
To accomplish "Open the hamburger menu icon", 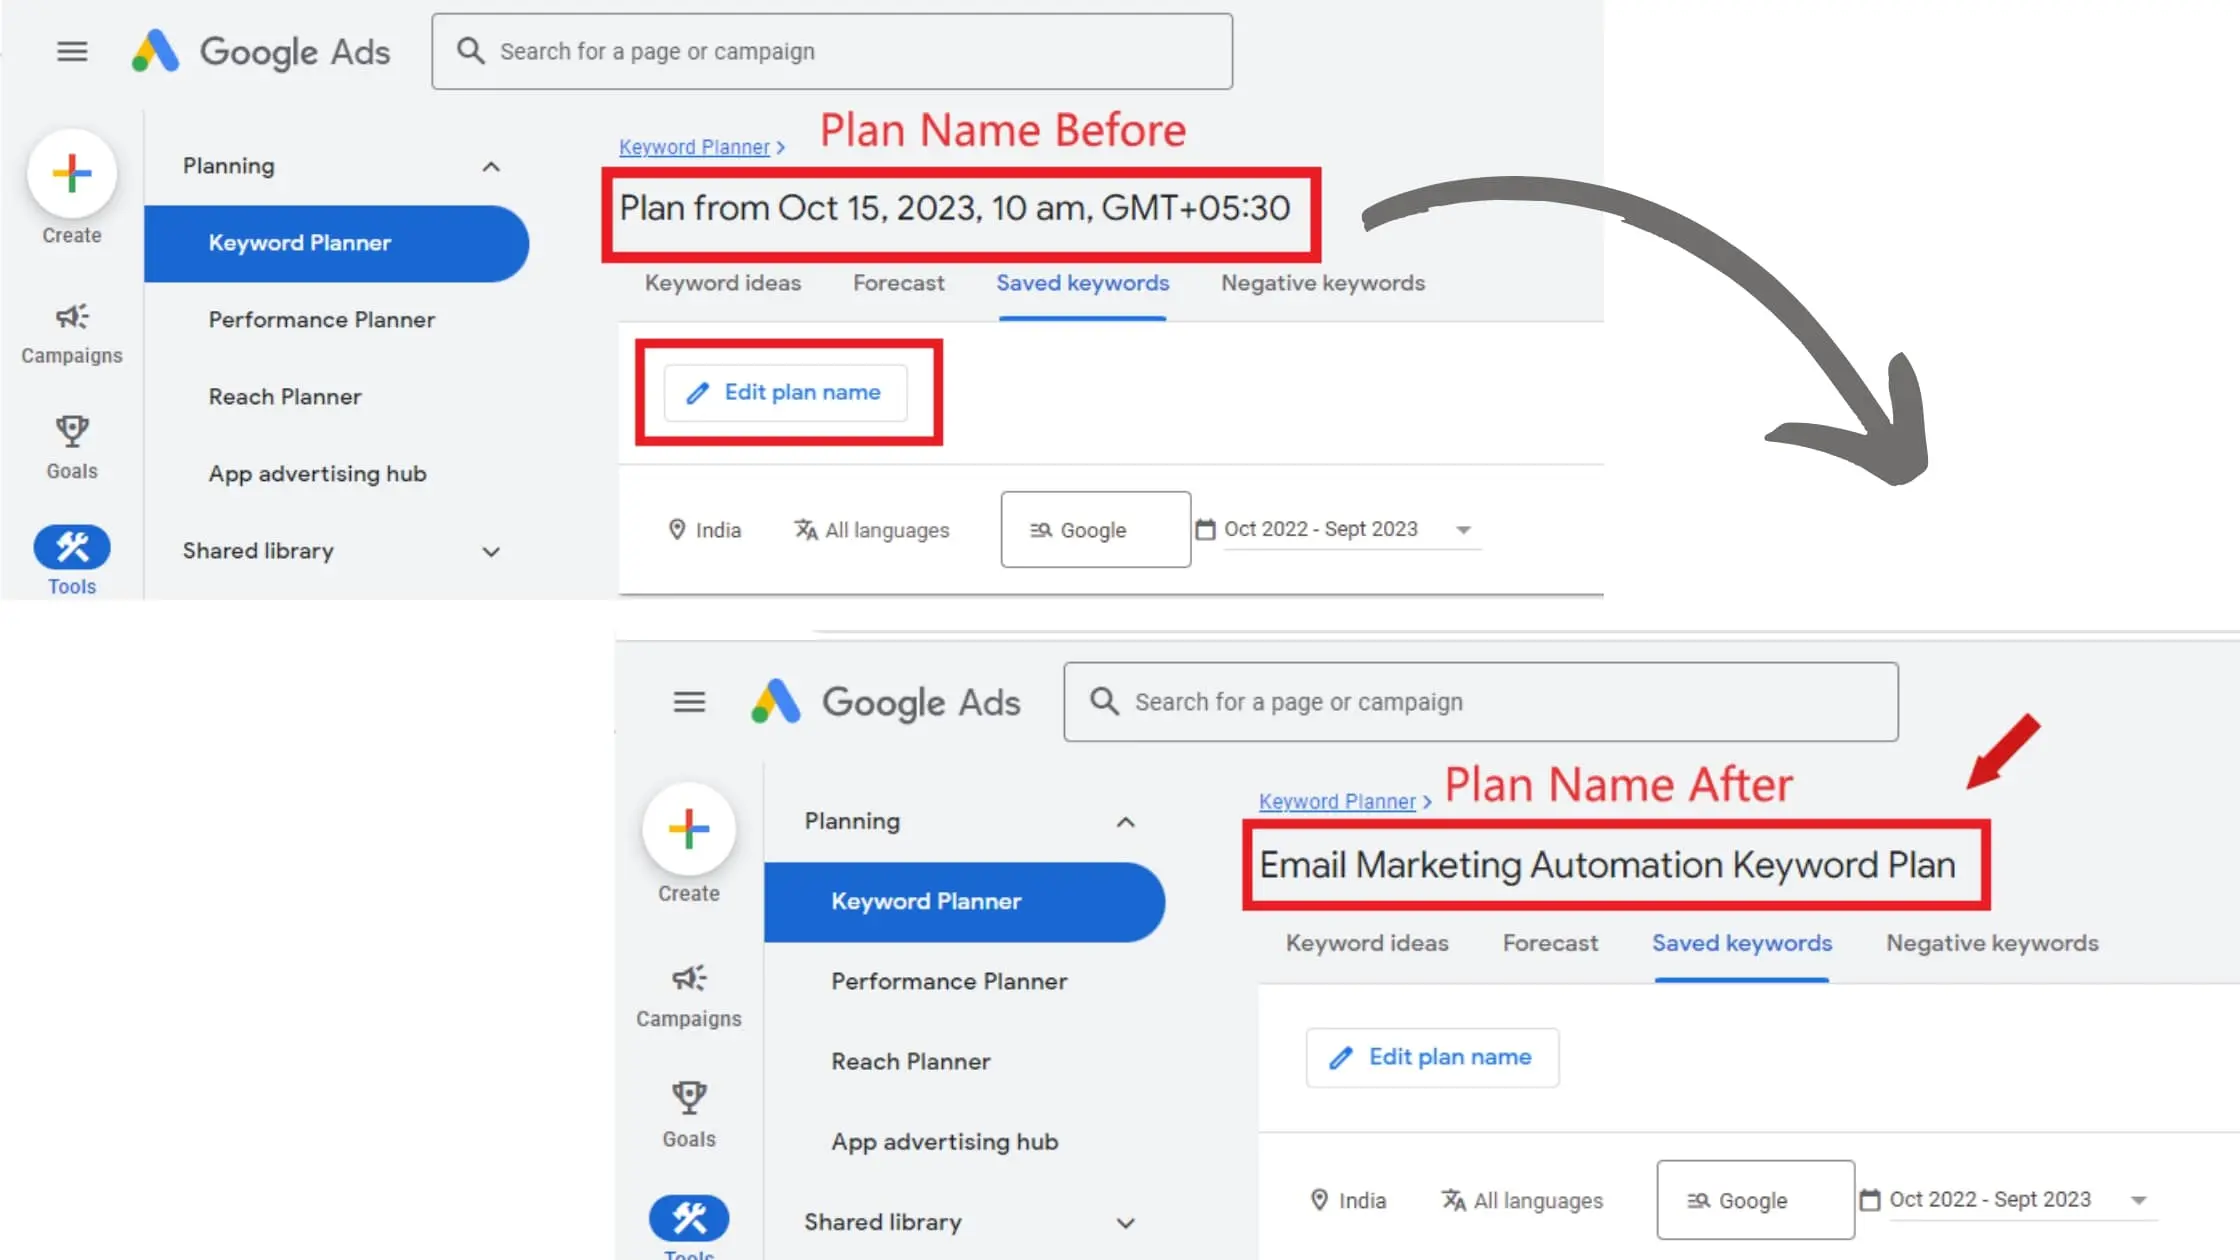I will [x=71, y=51].
